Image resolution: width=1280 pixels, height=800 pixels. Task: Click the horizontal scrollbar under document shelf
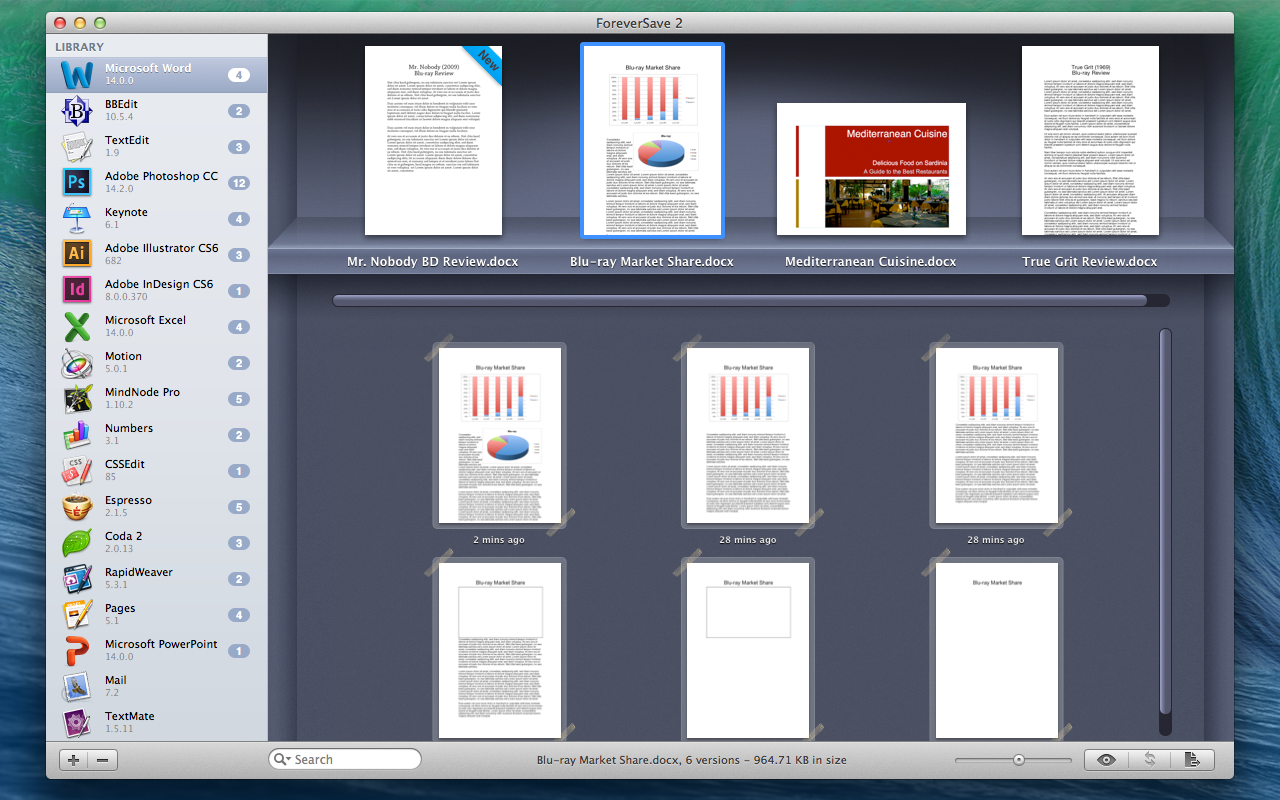pos(740,300)
